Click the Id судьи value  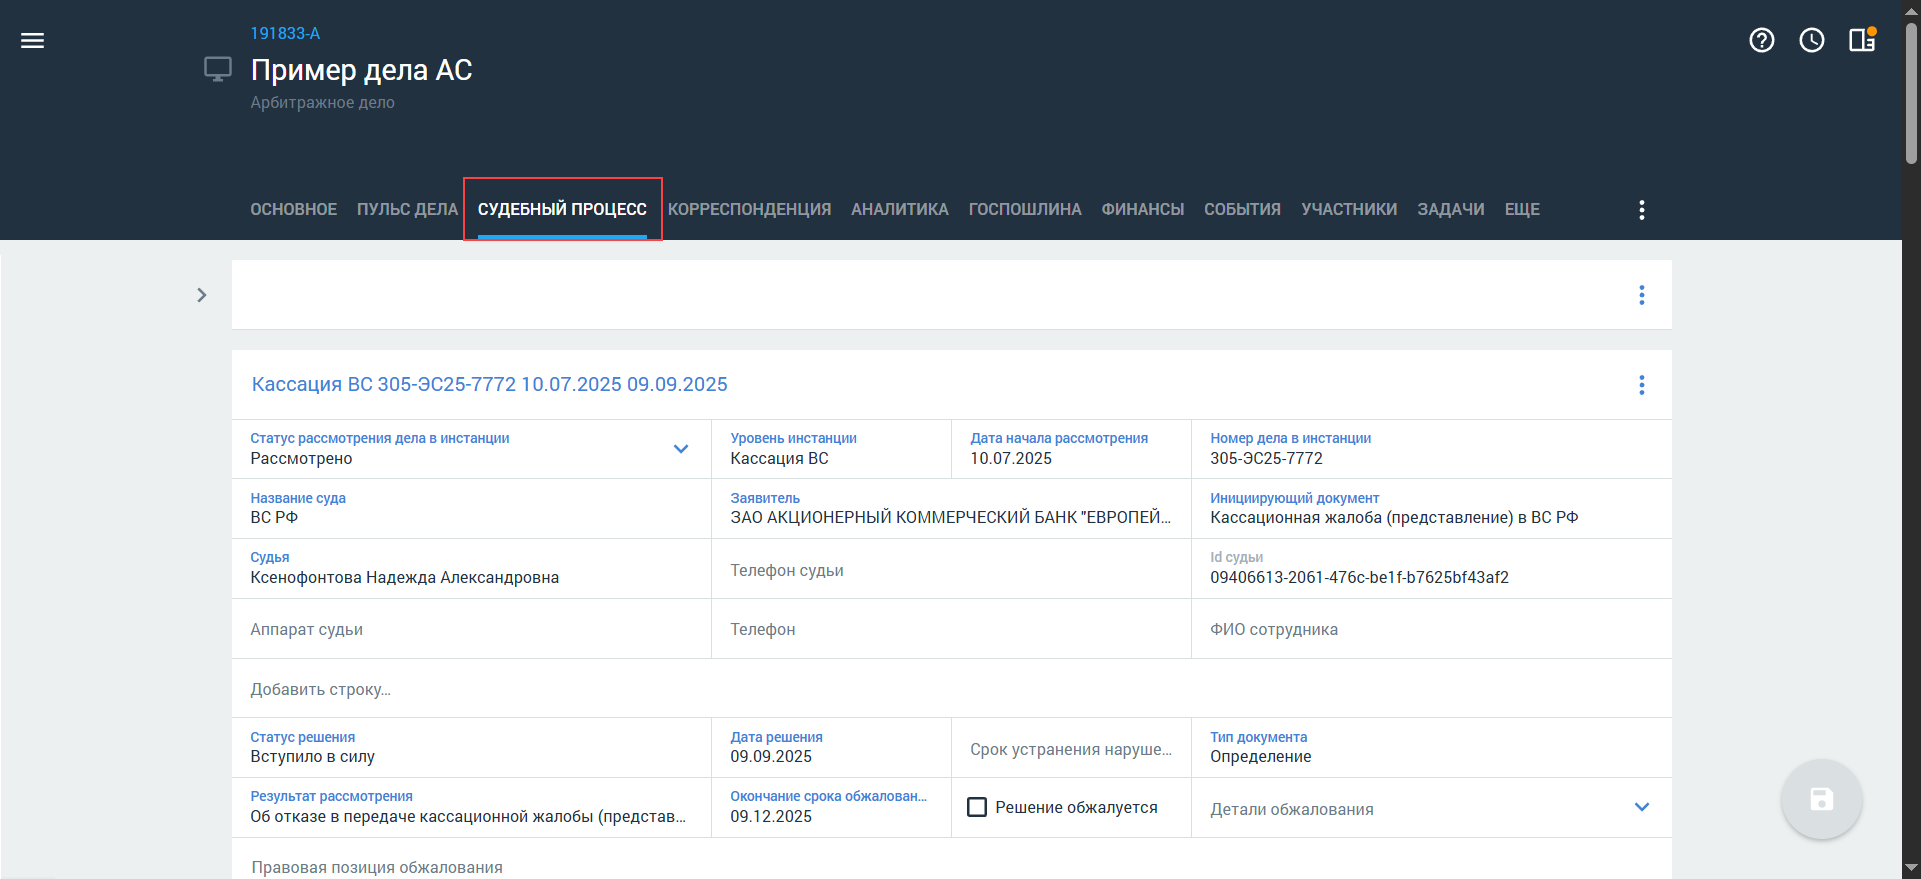(1359, 577)
